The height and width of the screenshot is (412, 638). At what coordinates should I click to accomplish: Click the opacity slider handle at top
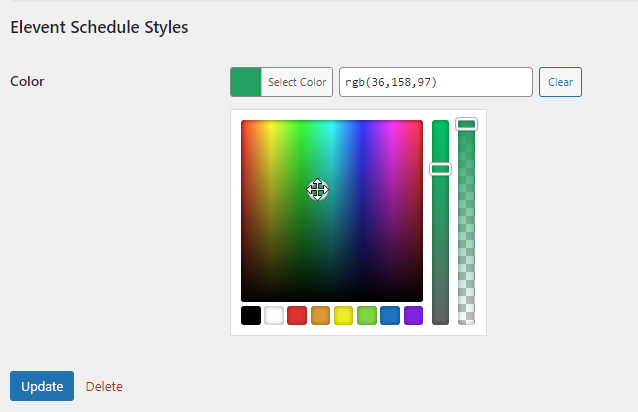[x=466, y=124]
